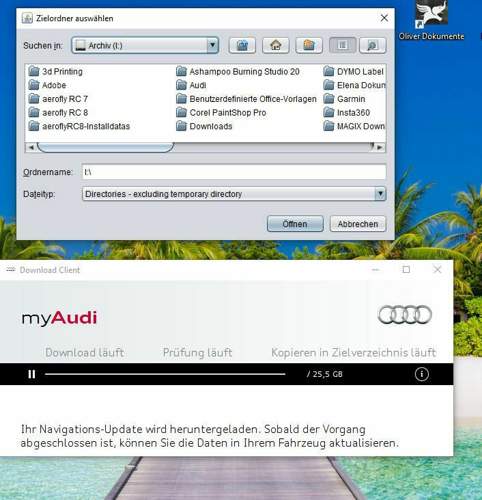The height and width of the screenshot is (500, 482).
Task: Pause the navigation update download
Action: tap(32, 374)
